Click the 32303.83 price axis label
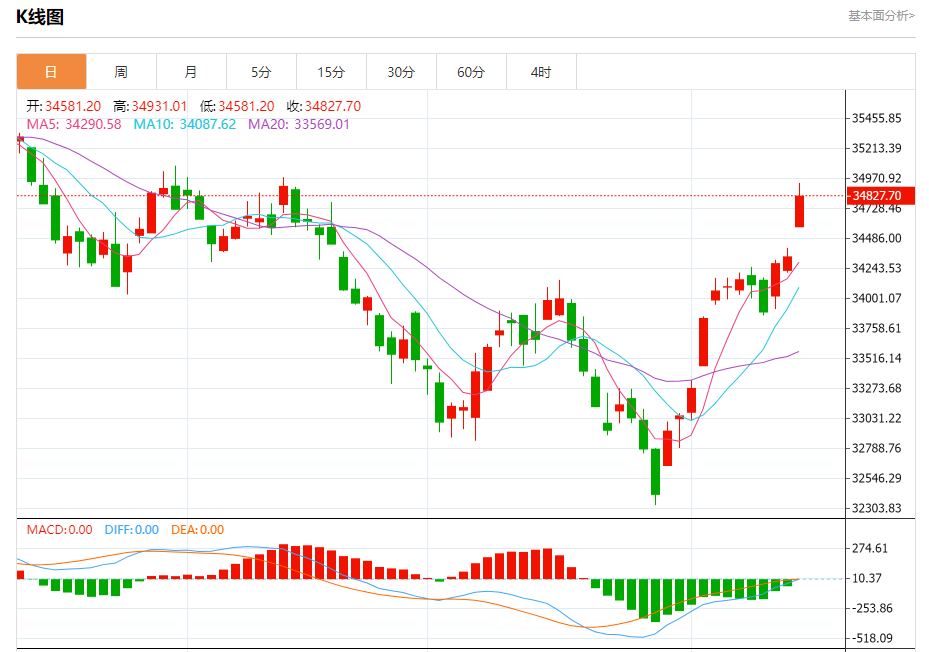The image size is (929, 652). pos(876,508)
